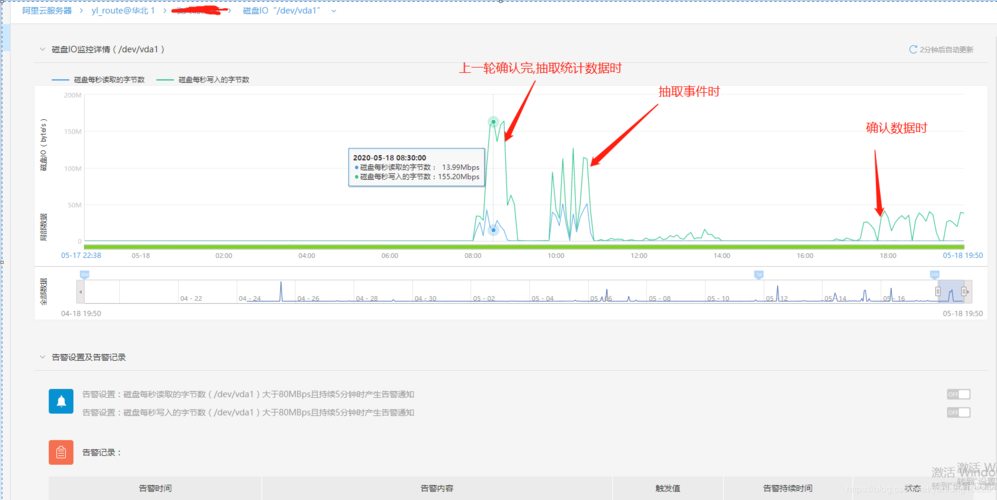The width and height of the screenshot is (997, 500).
Task: Click the shaded selected range in overview
Action: point(951,291)
